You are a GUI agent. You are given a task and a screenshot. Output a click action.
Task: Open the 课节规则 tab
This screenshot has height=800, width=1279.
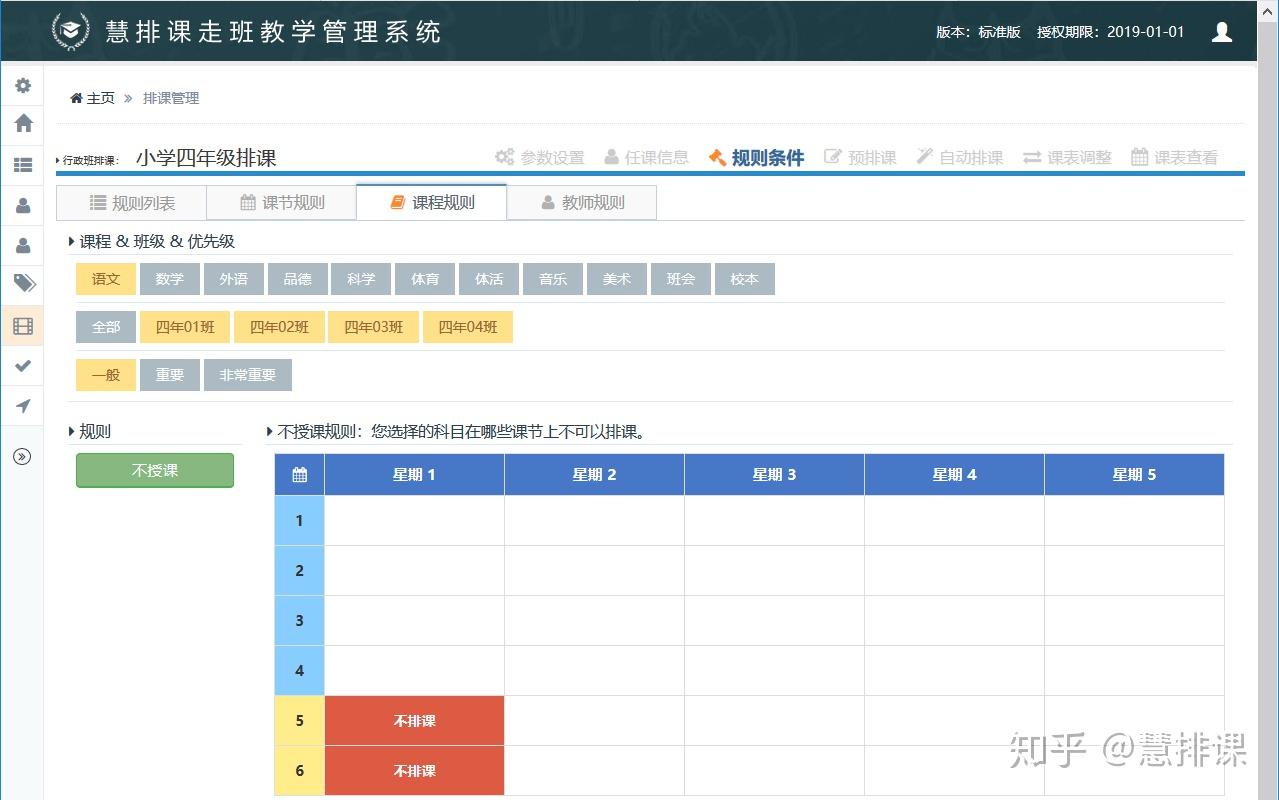point(281,202)
